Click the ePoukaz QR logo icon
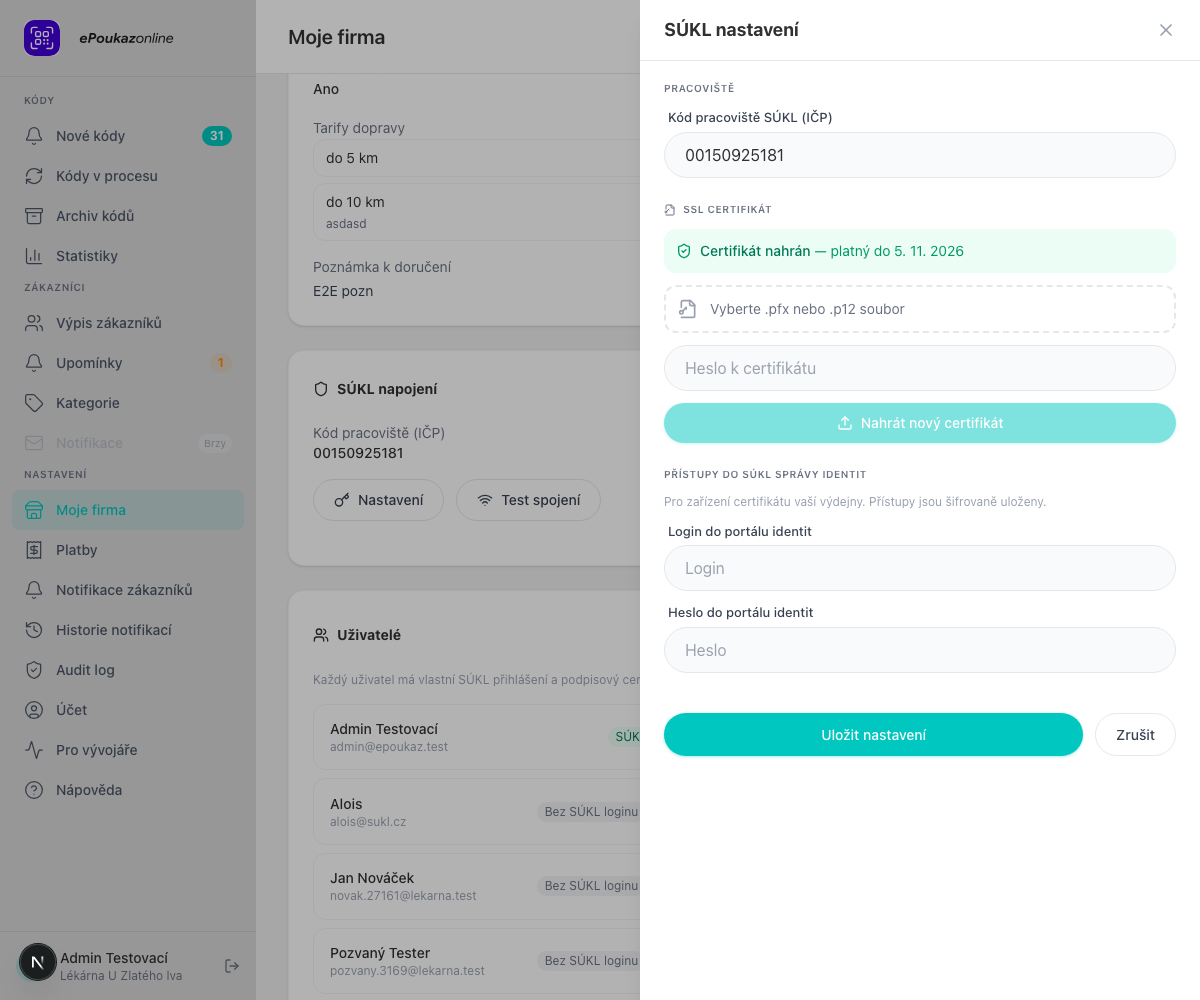The image size is (1200, 1000). (42, 38)
